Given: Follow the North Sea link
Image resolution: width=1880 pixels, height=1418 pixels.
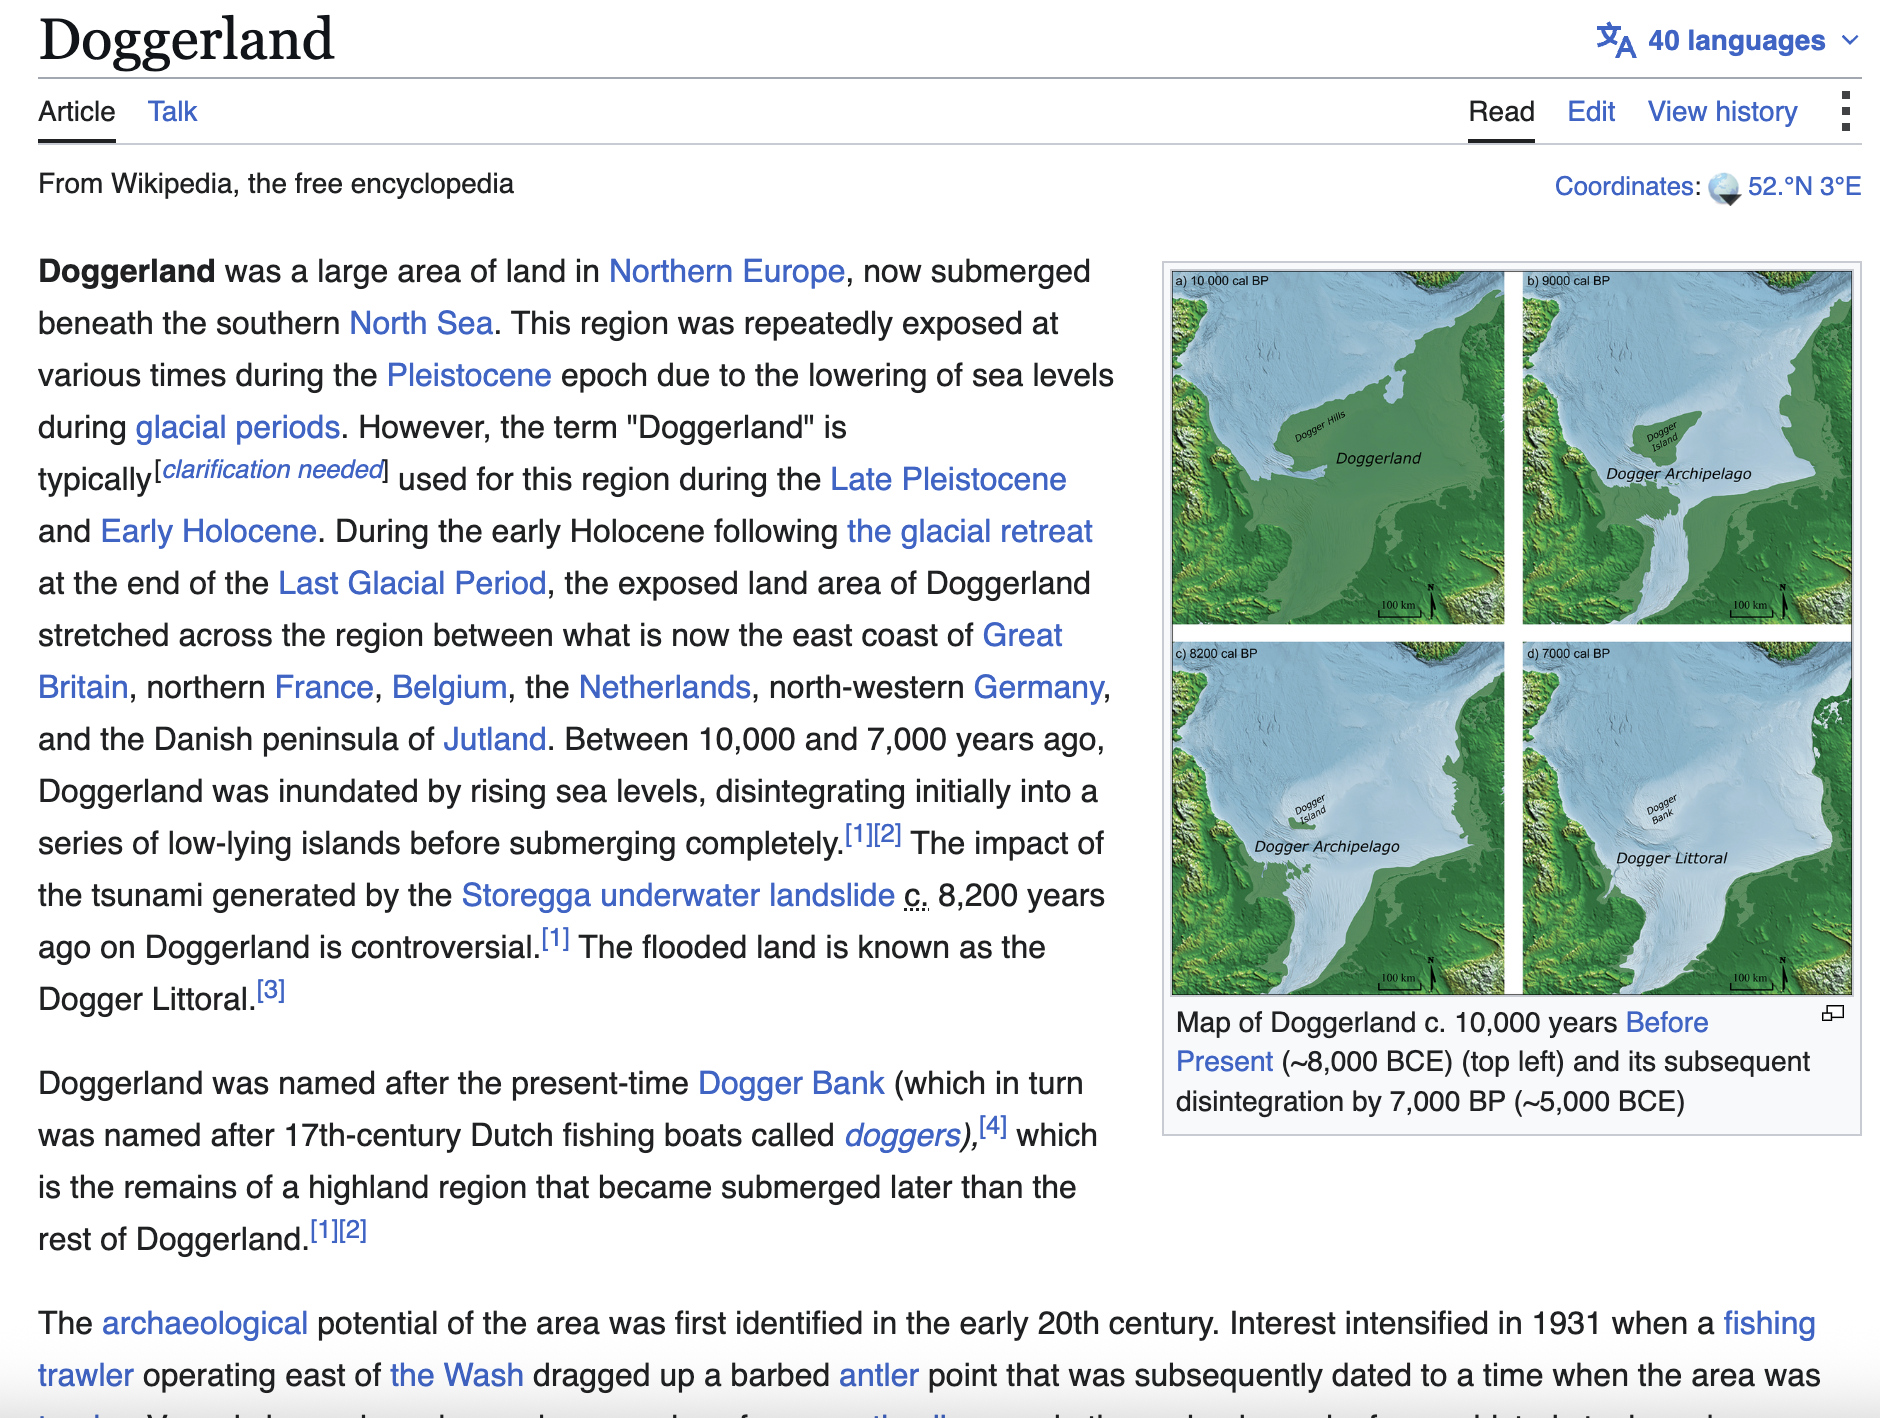Looking at the screenshot, I should point(421,323).
